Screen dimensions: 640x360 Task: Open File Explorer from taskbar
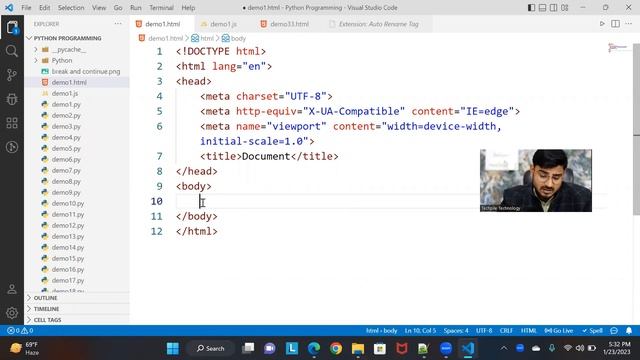click(x=358, y=349)
